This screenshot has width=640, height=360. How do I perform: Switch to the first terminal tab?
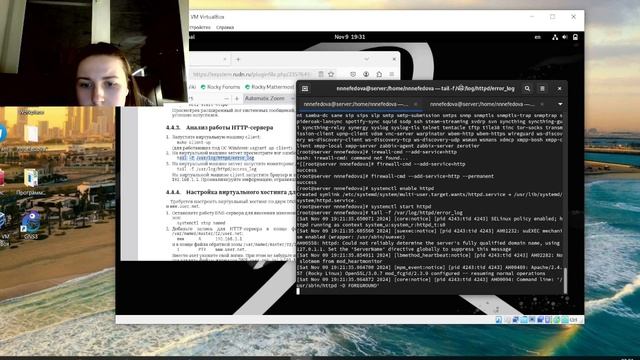pos(356,104)
